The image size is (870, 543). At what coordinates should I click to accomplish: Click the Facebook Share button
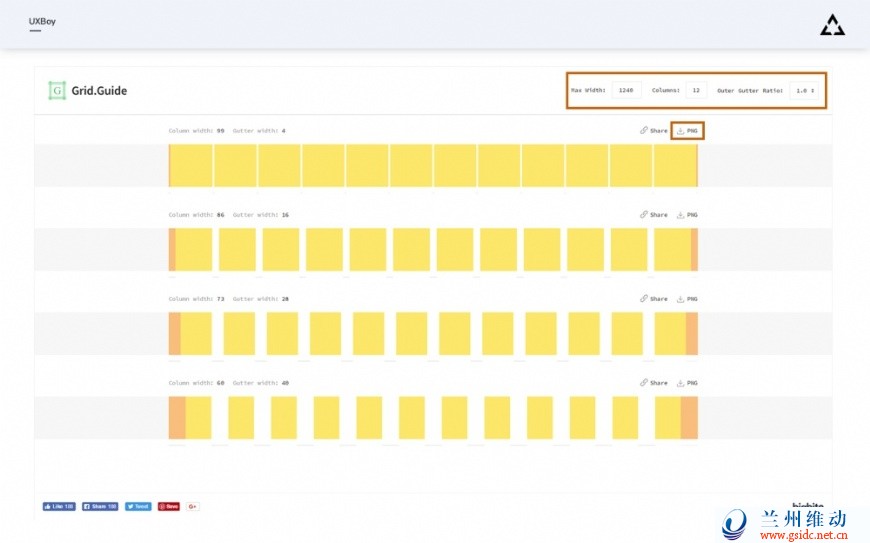click(100, 507)
